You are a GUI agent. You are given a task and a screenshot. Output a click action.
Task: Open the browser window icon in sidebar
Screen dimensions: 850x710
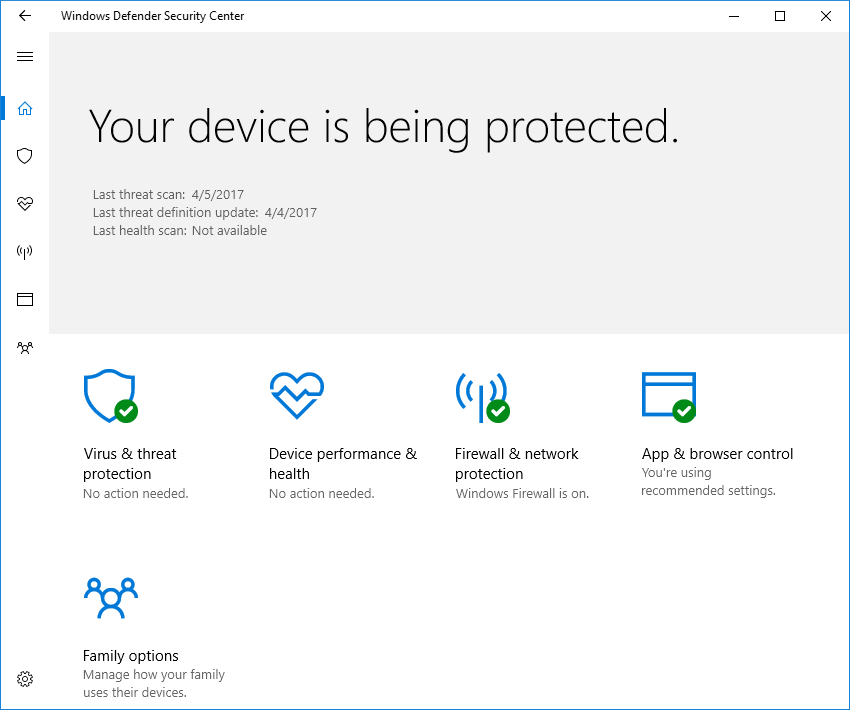(x=25, y=299)
